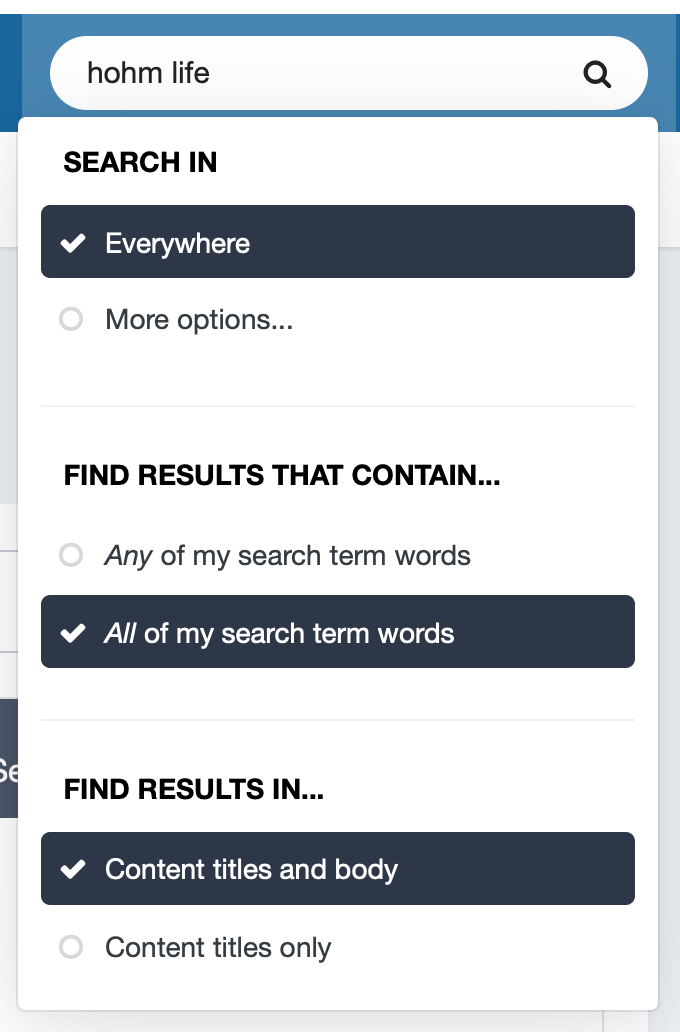Click the italic word "Any"
The width and height of the screenshot is (680, 1032).
coord(128,555)
